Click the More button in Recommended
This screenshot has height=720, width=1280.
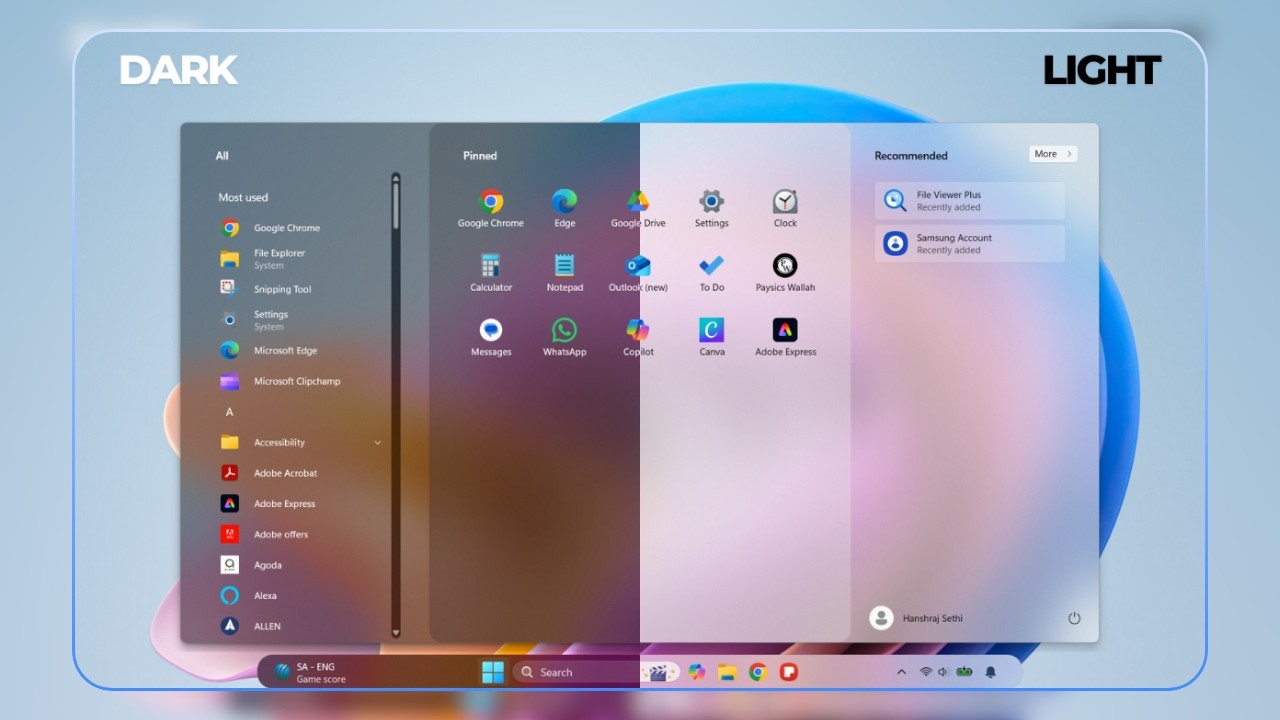(1053, 154)
